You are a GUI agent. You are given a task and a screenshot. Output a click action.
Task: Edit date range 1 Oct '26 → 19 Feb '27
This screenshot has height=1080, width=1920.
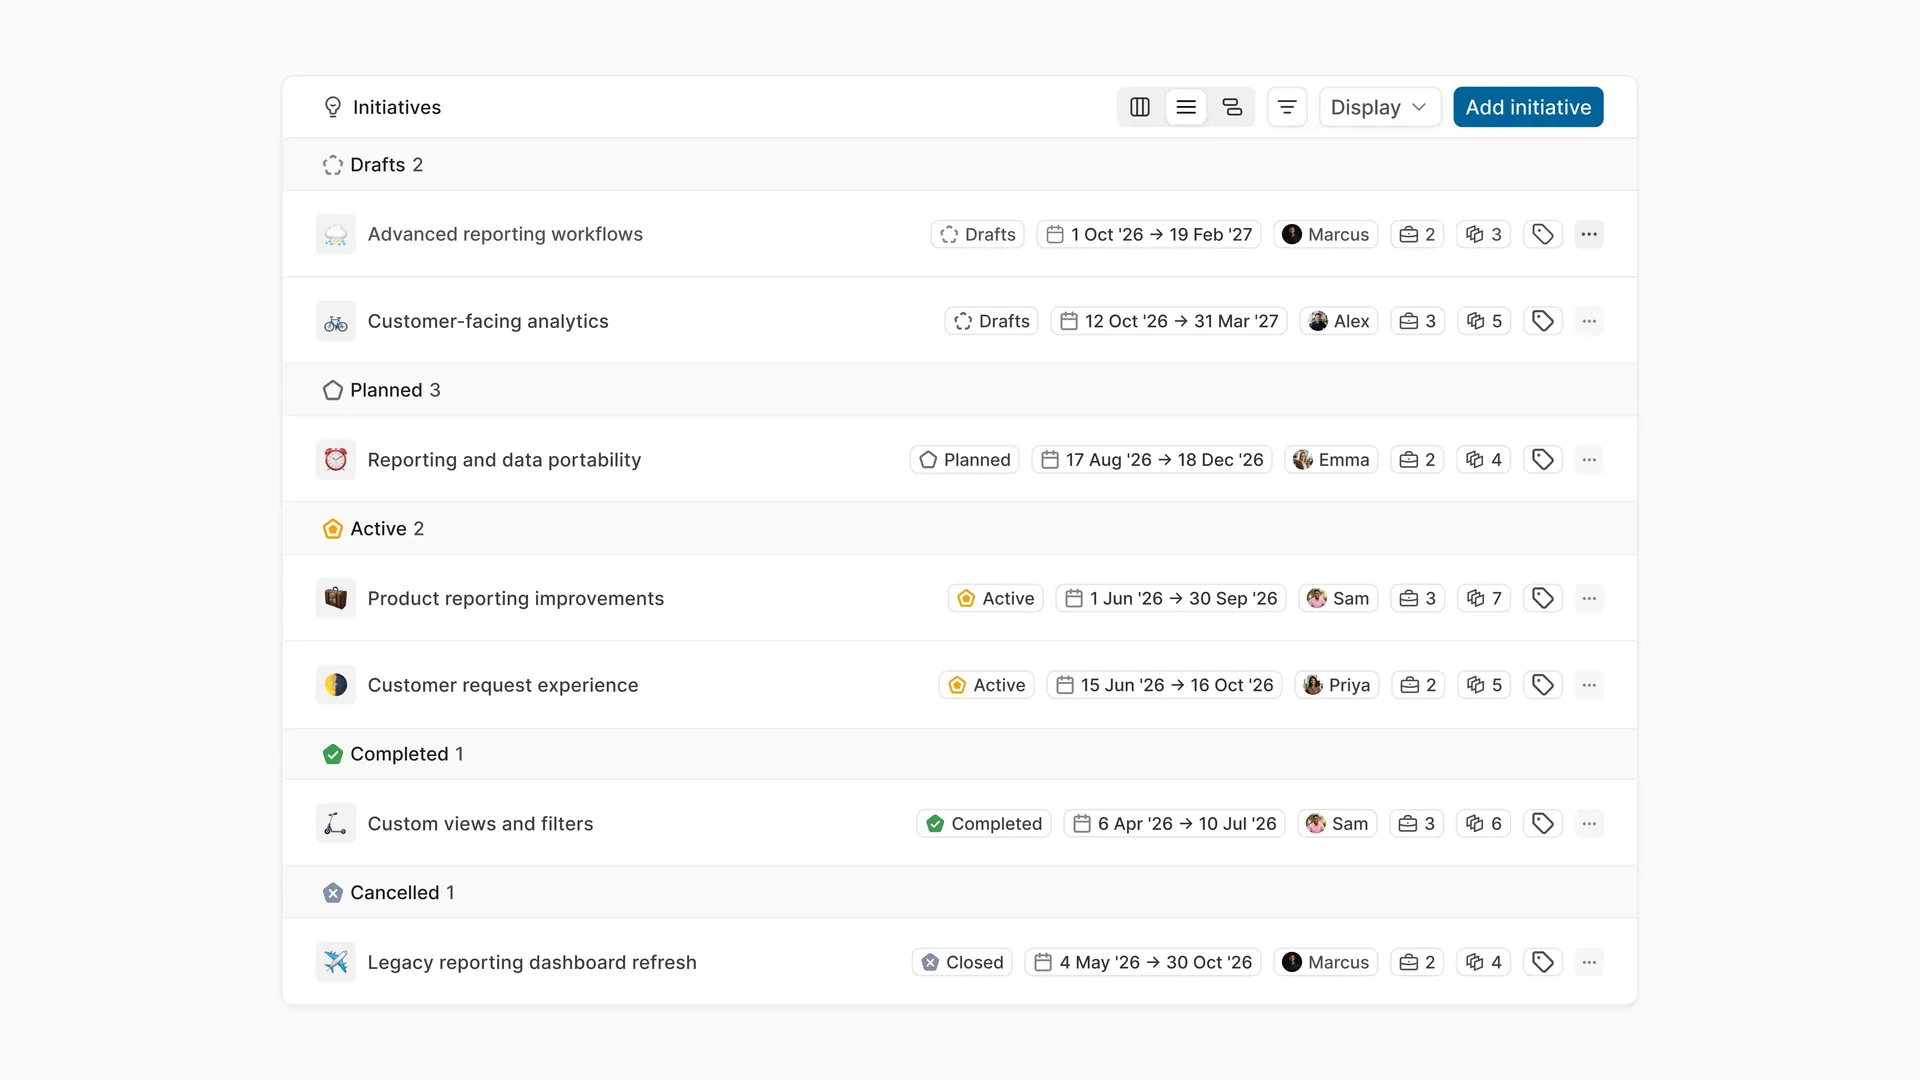[1149, 234]
